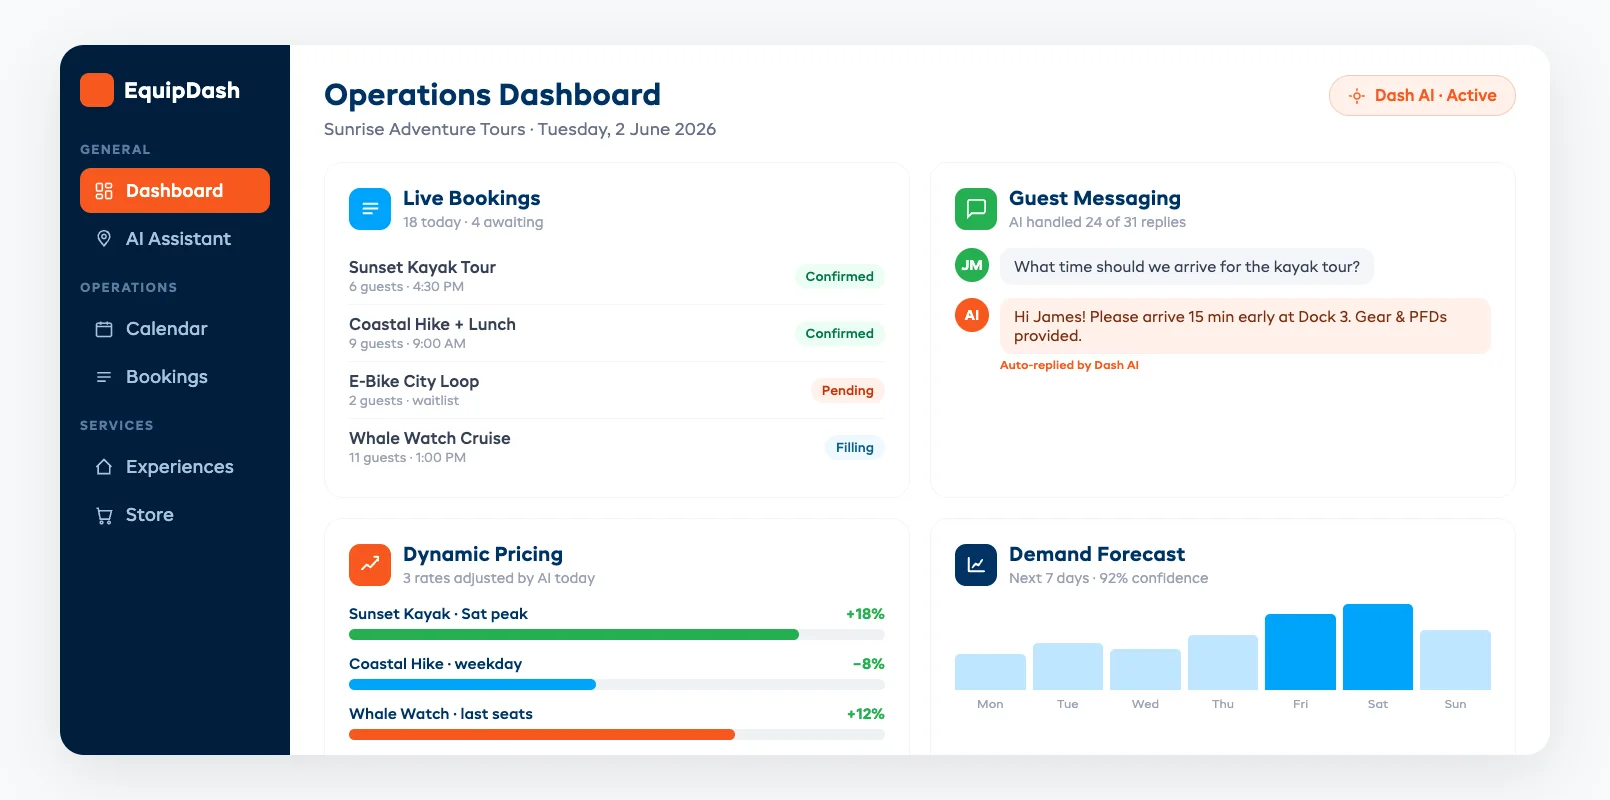Screen dimensions: 1610x800
Task: Click the Coastal Hike · weekday label
Action: point(435,664)
